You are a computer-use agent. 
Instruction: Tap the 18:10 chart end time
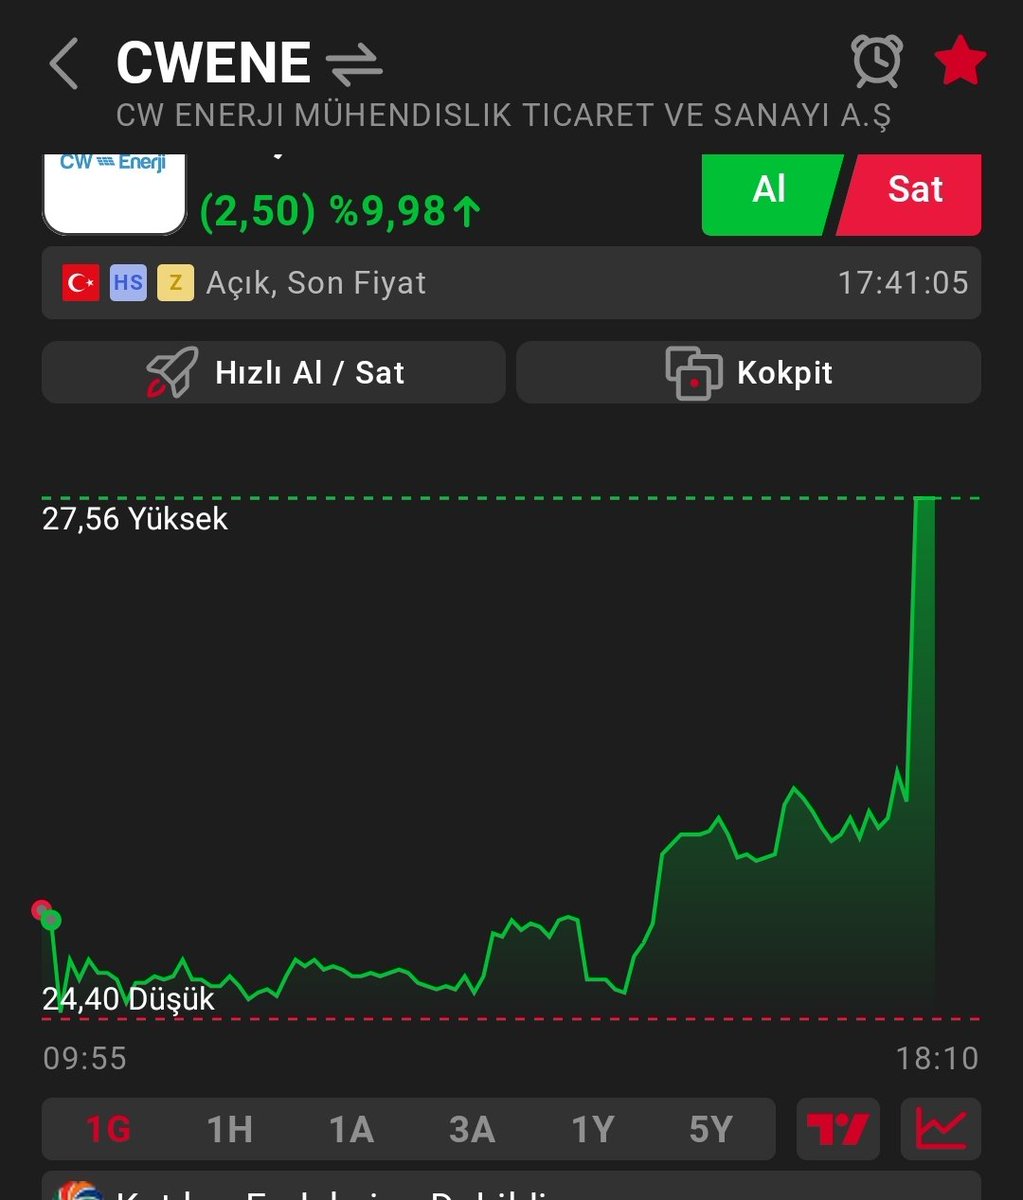pyautogui.click(x=937, y=1058)
